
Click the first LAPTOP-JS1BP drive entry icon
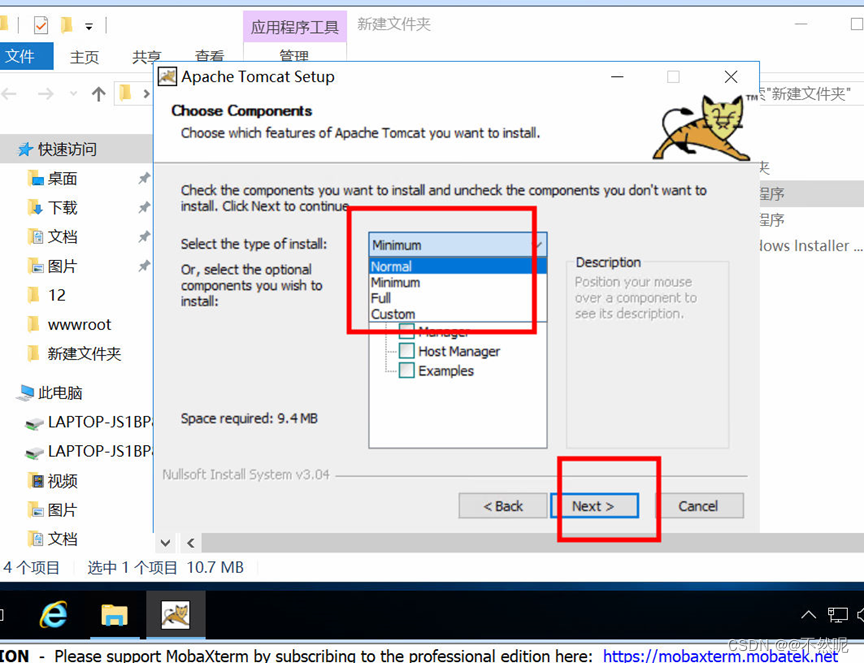[x=34, y=423]
